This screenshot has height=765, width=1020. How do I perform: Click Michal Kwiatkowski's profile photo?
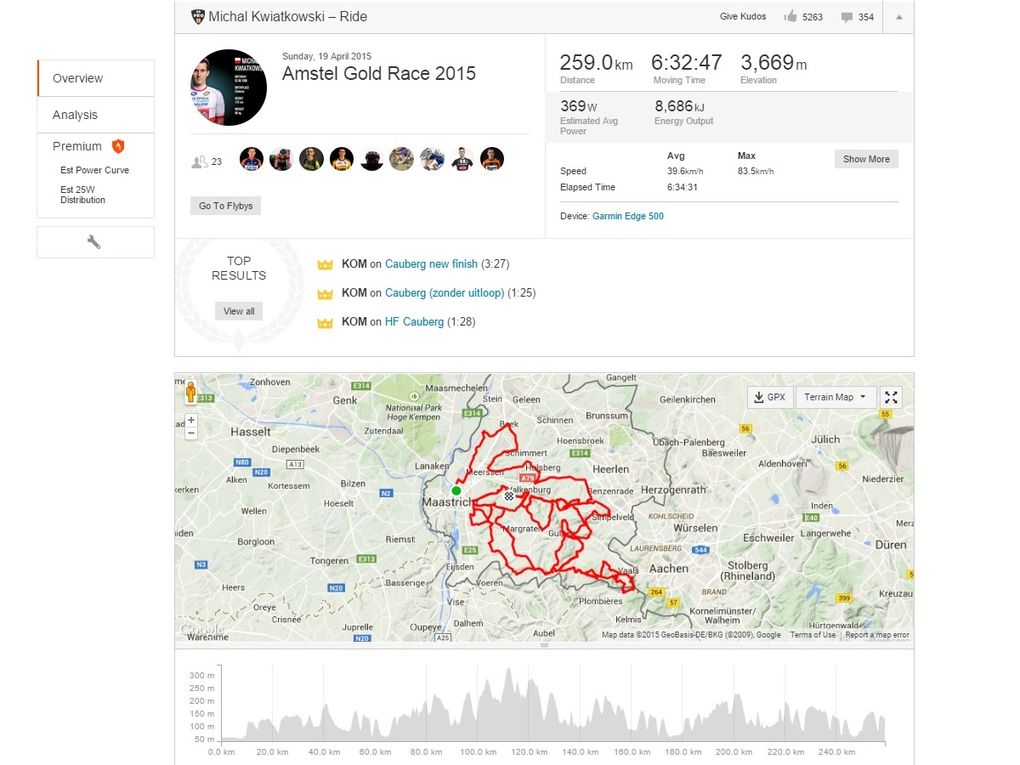click(229, 87)
